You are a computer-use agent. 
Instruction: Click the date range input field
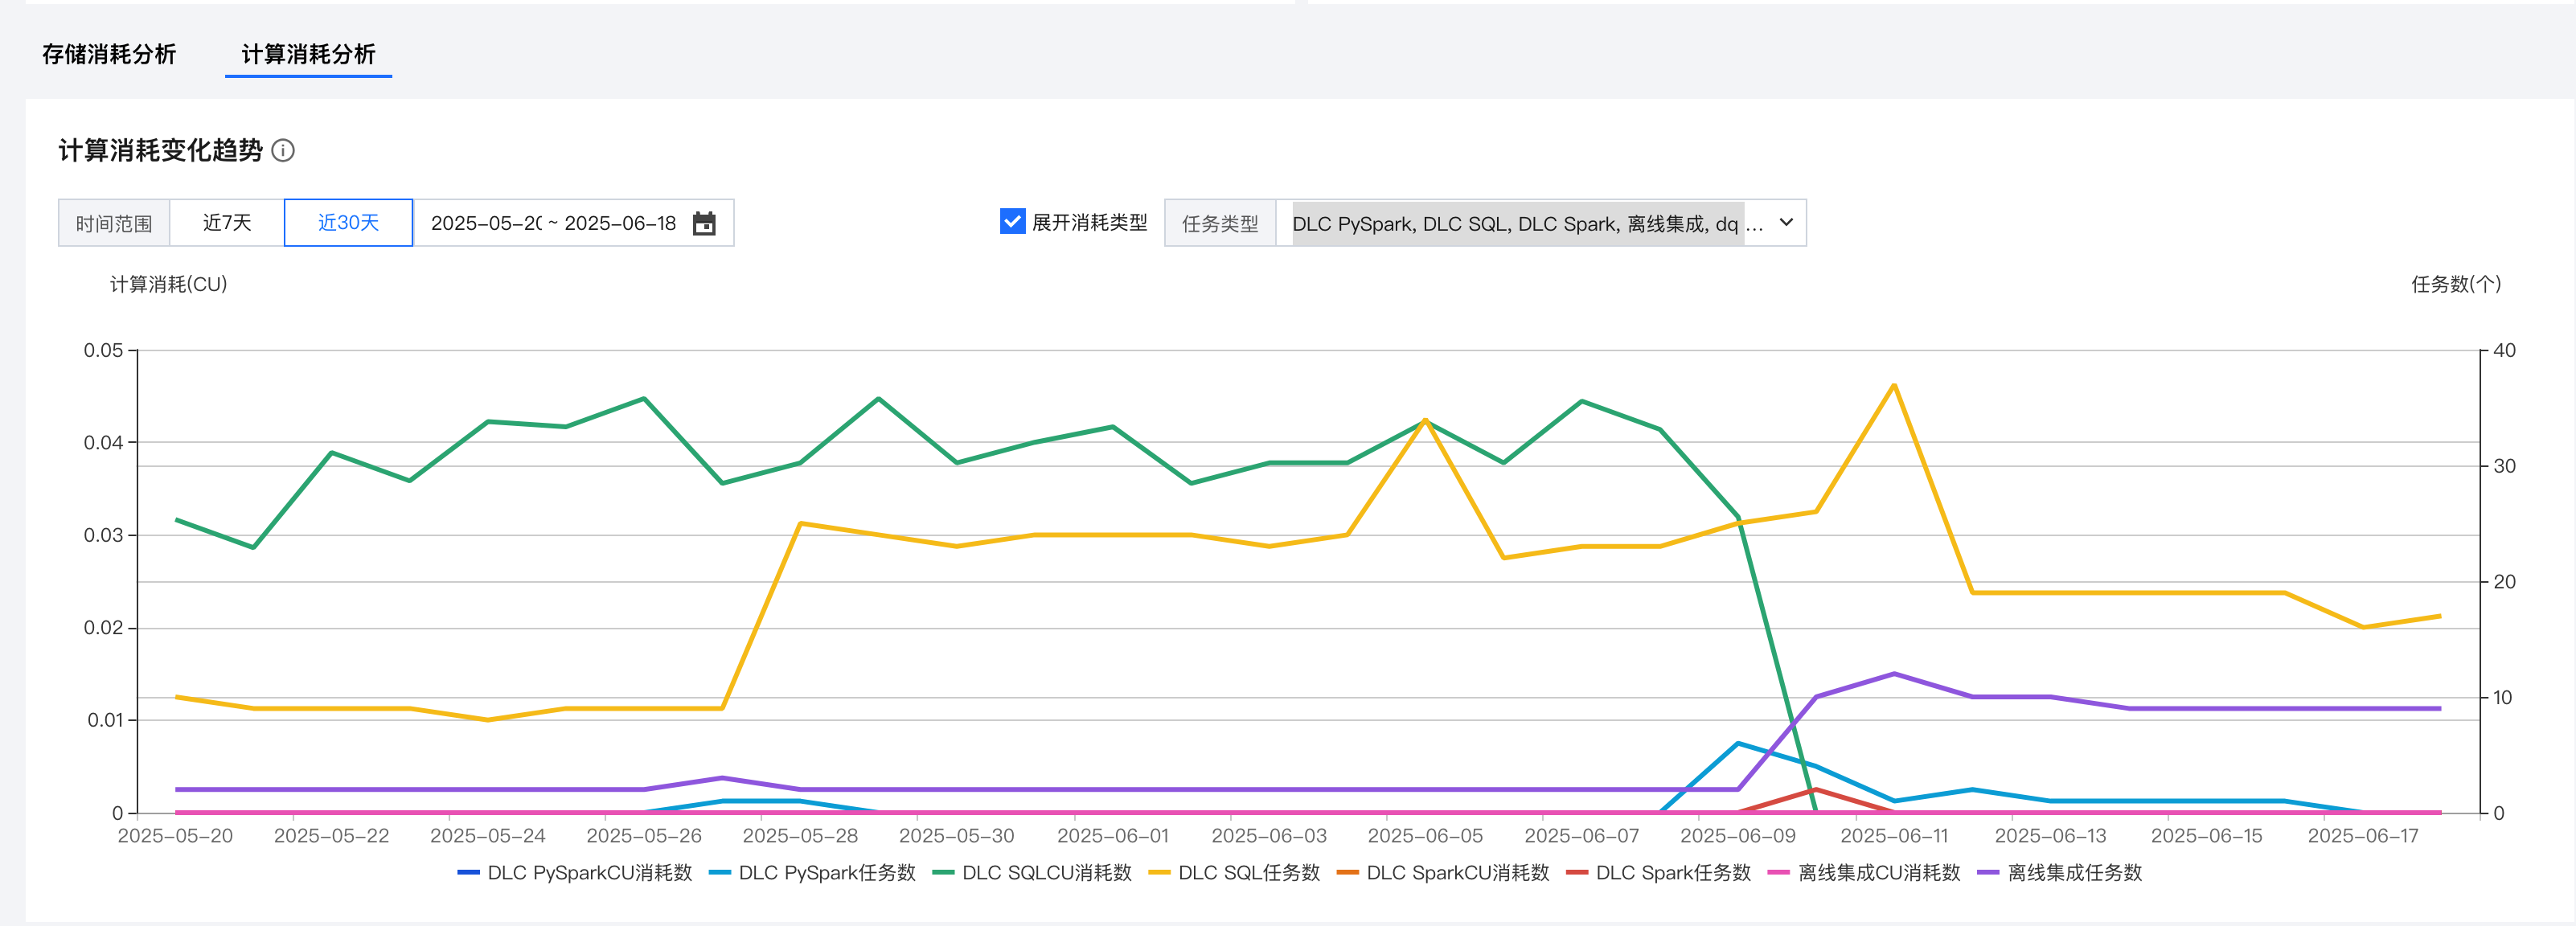[553, 223]
